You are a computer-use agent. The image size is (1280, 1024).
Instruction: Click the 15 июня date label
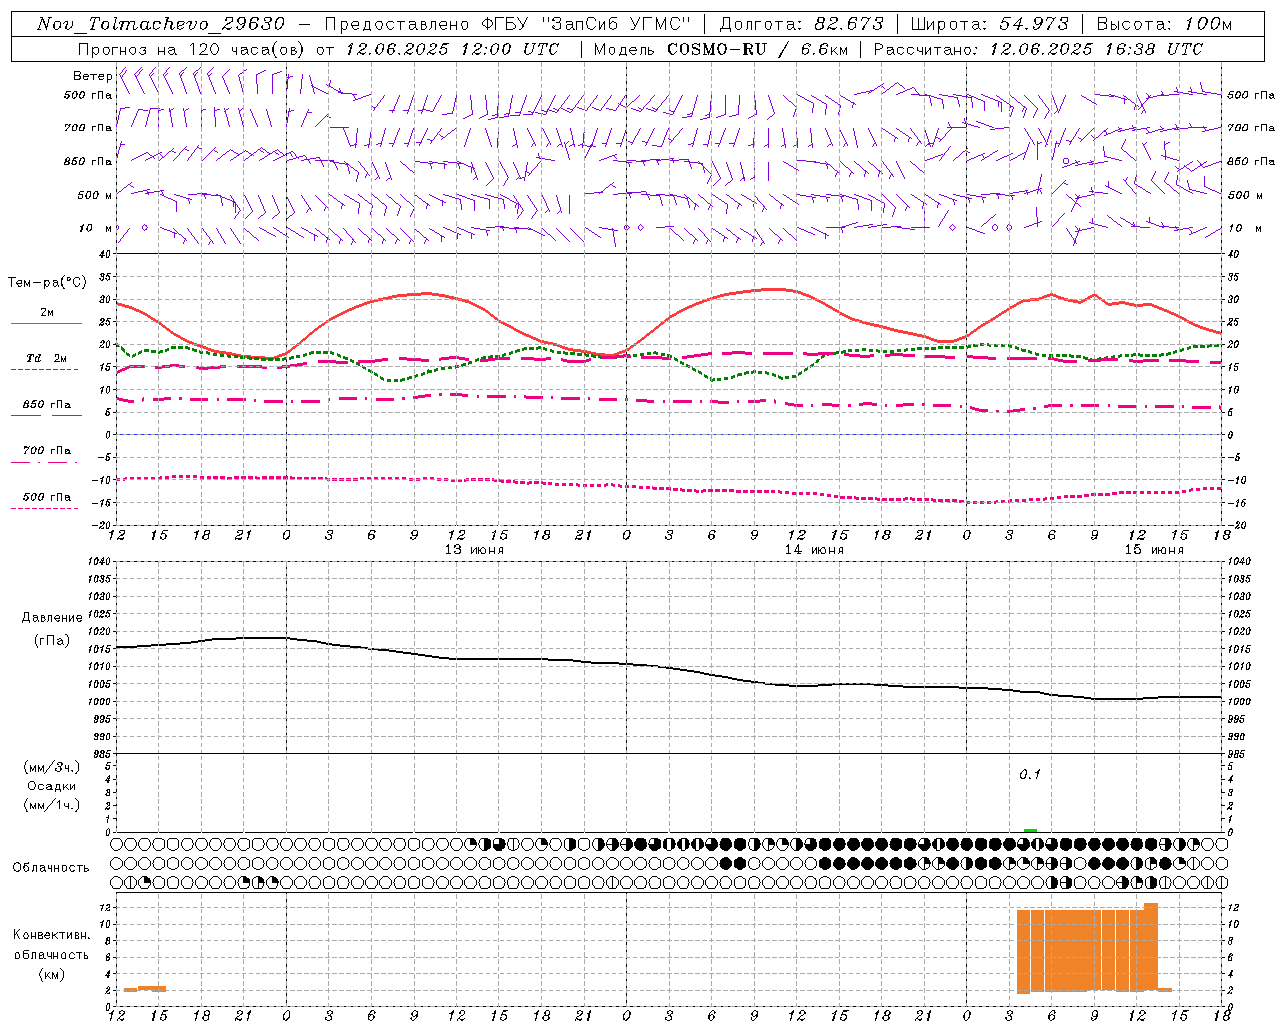[x=1154, y=550]
